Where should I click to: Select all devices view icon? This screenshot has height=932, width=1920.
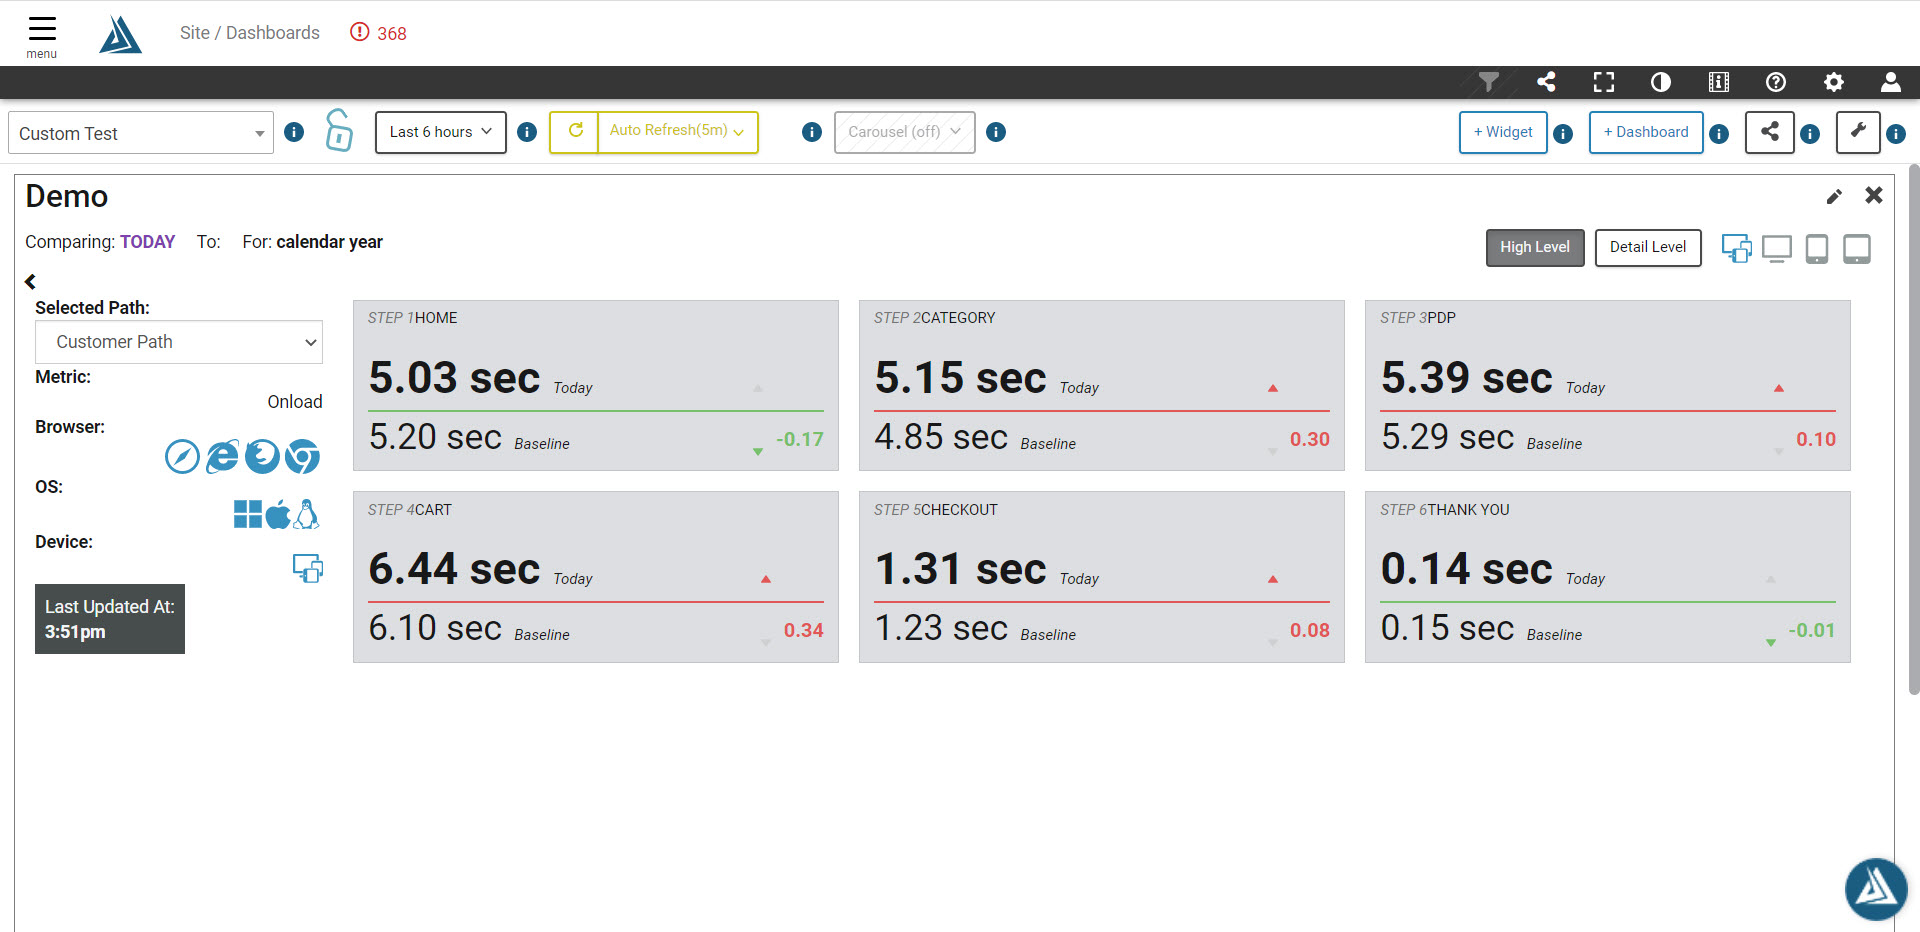pyautogui.click(x=1737, y=248)
